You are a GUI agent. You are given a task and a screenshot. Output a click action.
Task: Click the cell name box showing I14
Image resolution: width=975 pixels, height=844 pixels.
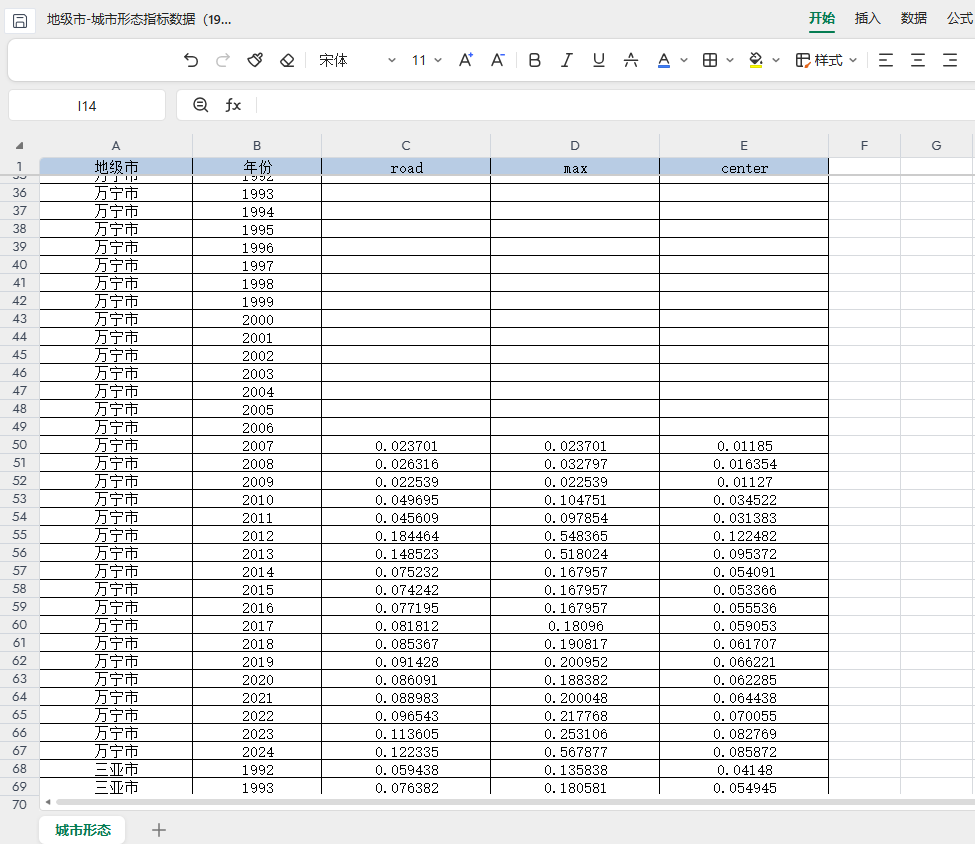[x=87, y=105]
